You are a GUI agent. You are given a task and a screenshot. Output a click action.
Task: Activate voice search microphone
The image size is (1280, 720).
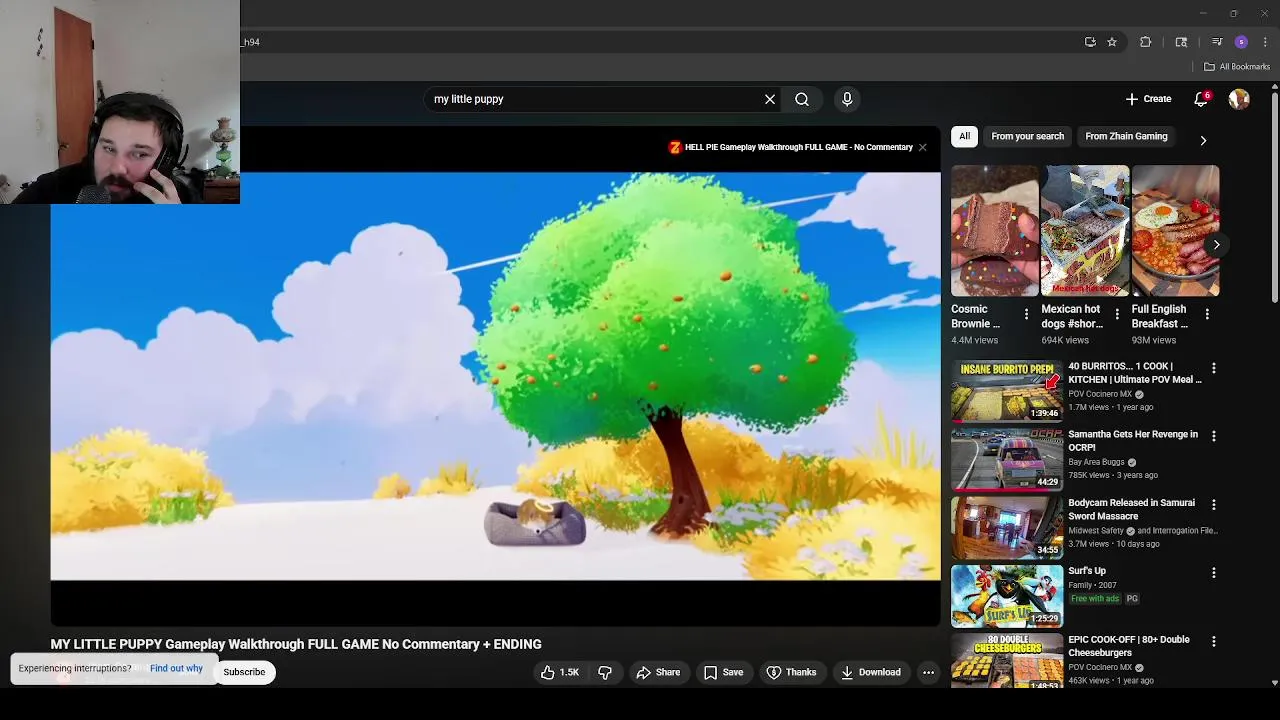847,99
